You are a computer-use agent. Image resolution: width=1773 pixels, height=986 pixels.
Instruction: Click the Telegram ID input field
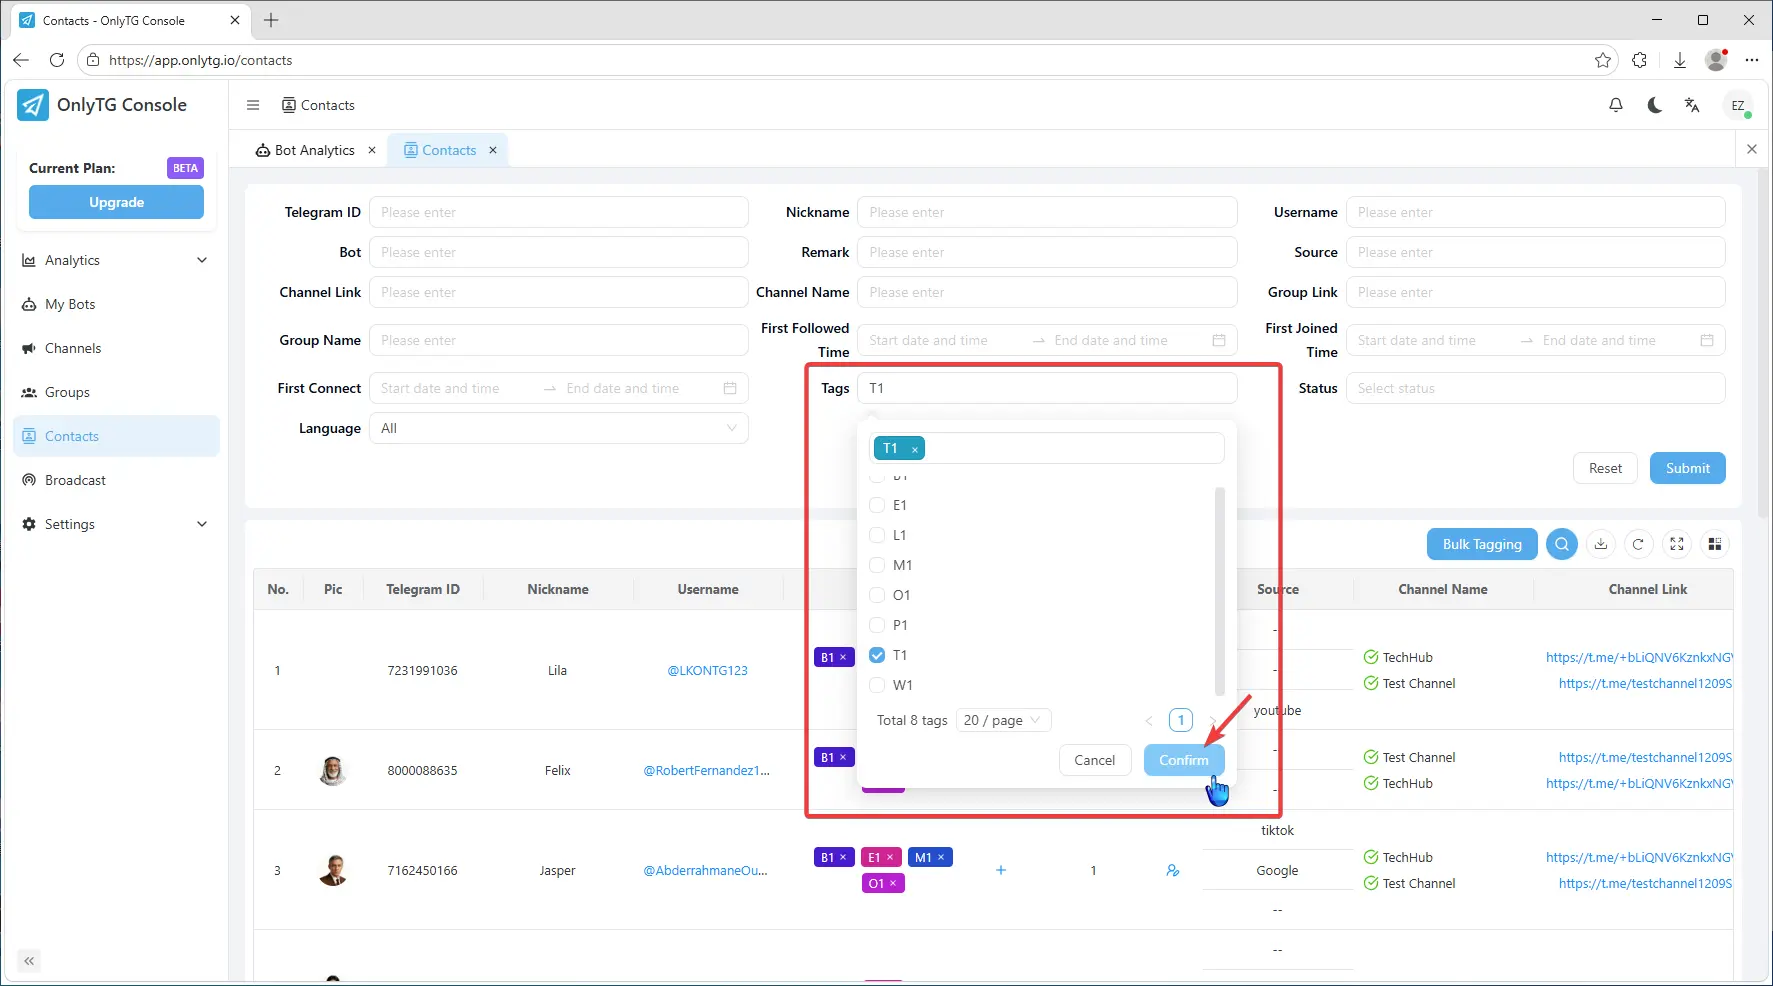(x=558, y=212)
